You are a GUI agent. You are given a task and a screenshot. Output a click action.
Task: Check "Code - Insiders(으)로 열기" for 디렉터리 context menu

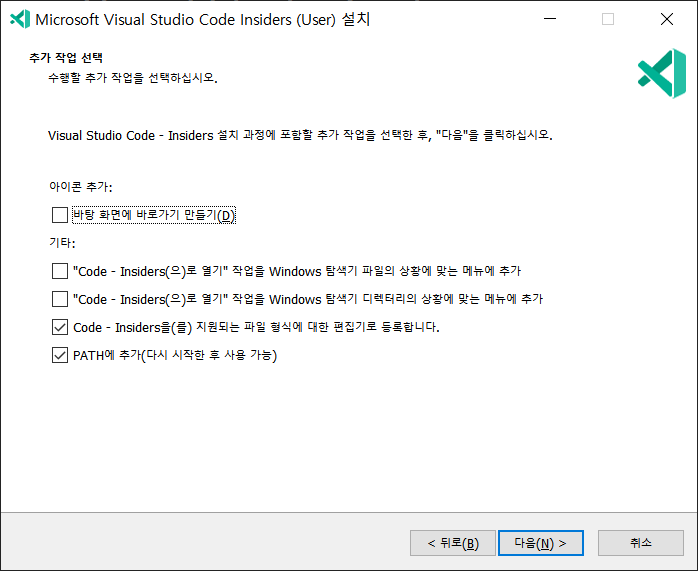(60, 299)
